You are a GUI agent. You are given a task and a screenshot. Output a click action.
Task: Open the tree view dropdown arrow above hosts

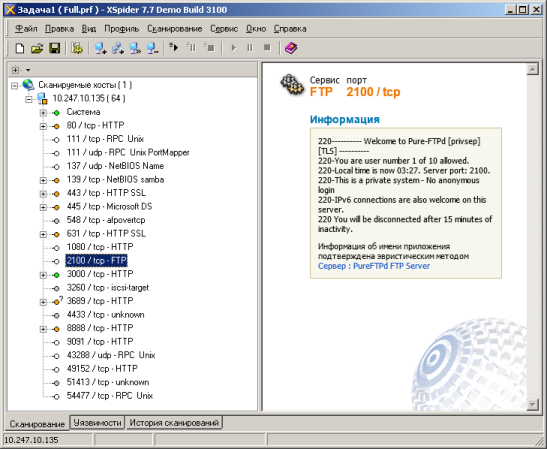28,70
